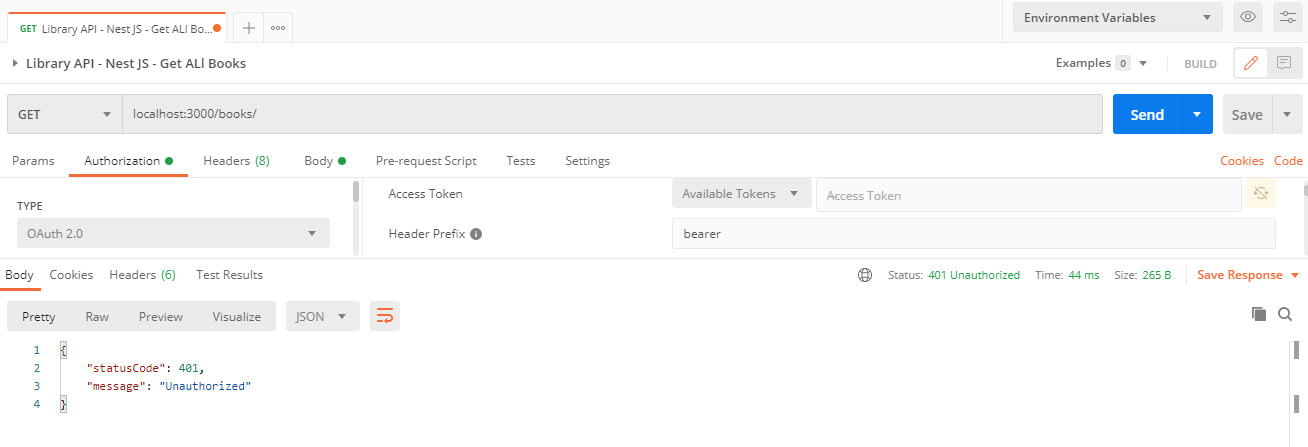Image resolution: width=1308 pixels, height=447 pixels.
Task: Expand the GET method dropdown
Action: coord(64,114)
